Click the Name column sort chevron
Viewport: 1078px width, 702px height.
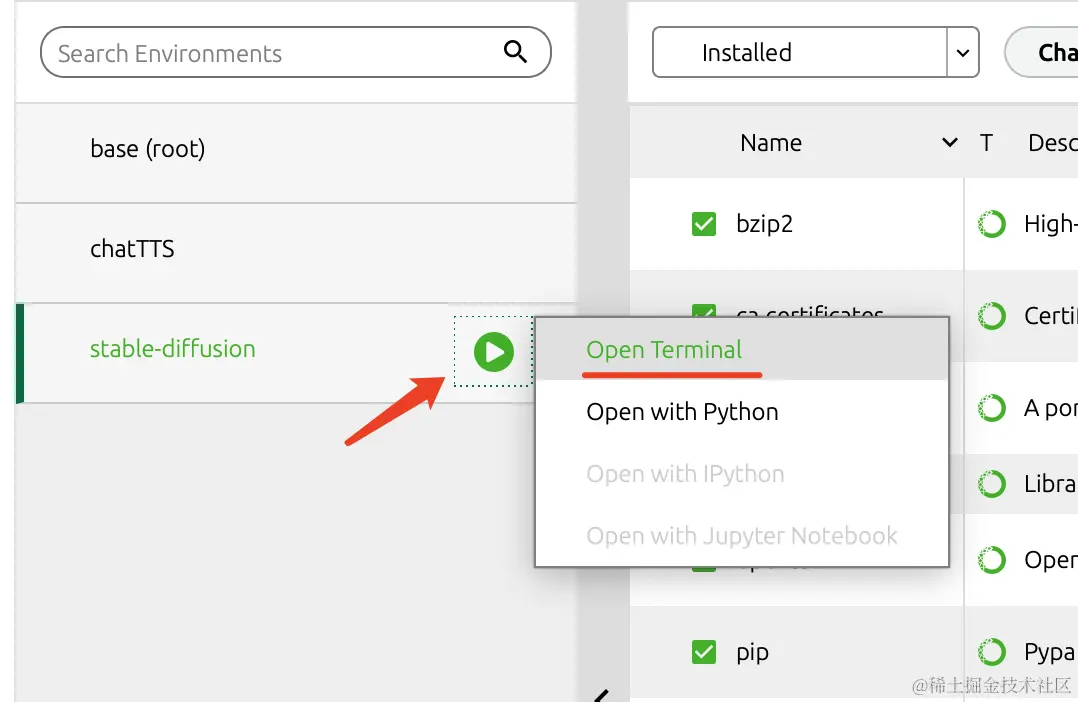tap(950, 143)
